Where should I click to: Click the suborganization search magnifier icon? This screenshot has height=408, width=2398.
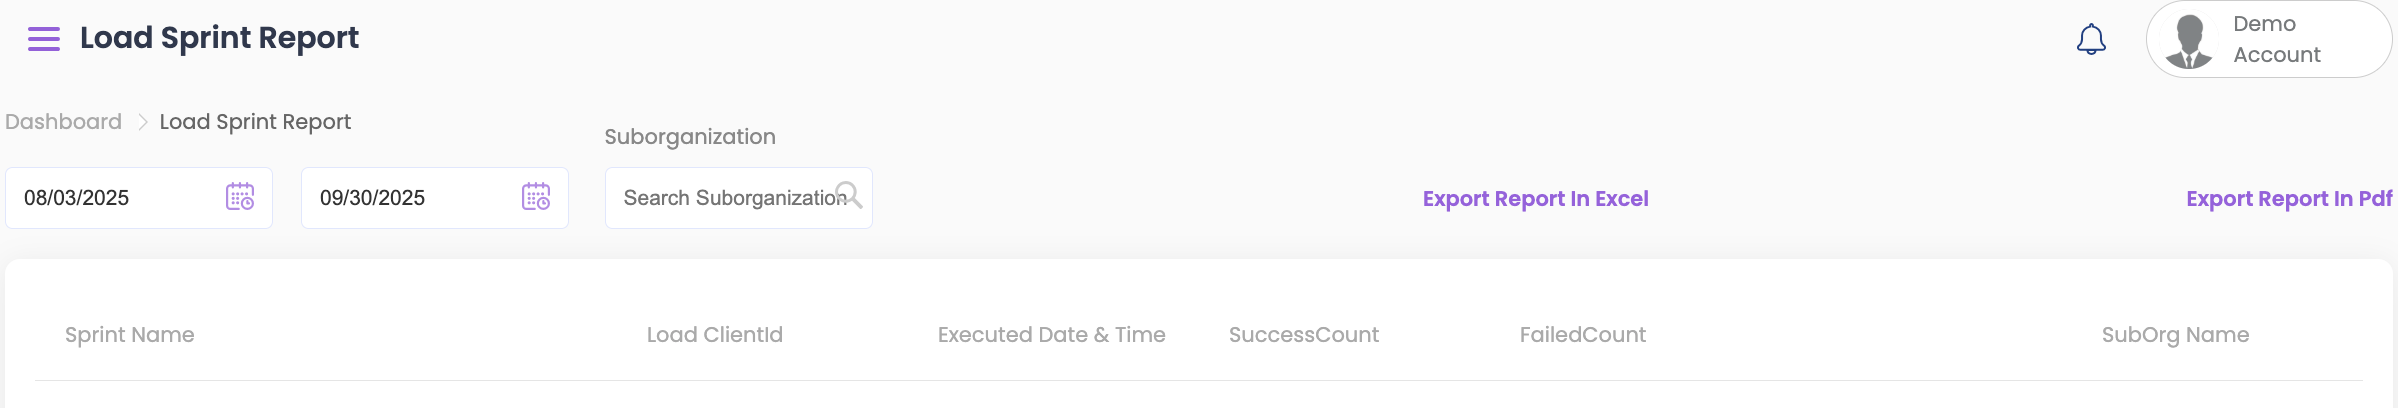click(x=849, y=195)
